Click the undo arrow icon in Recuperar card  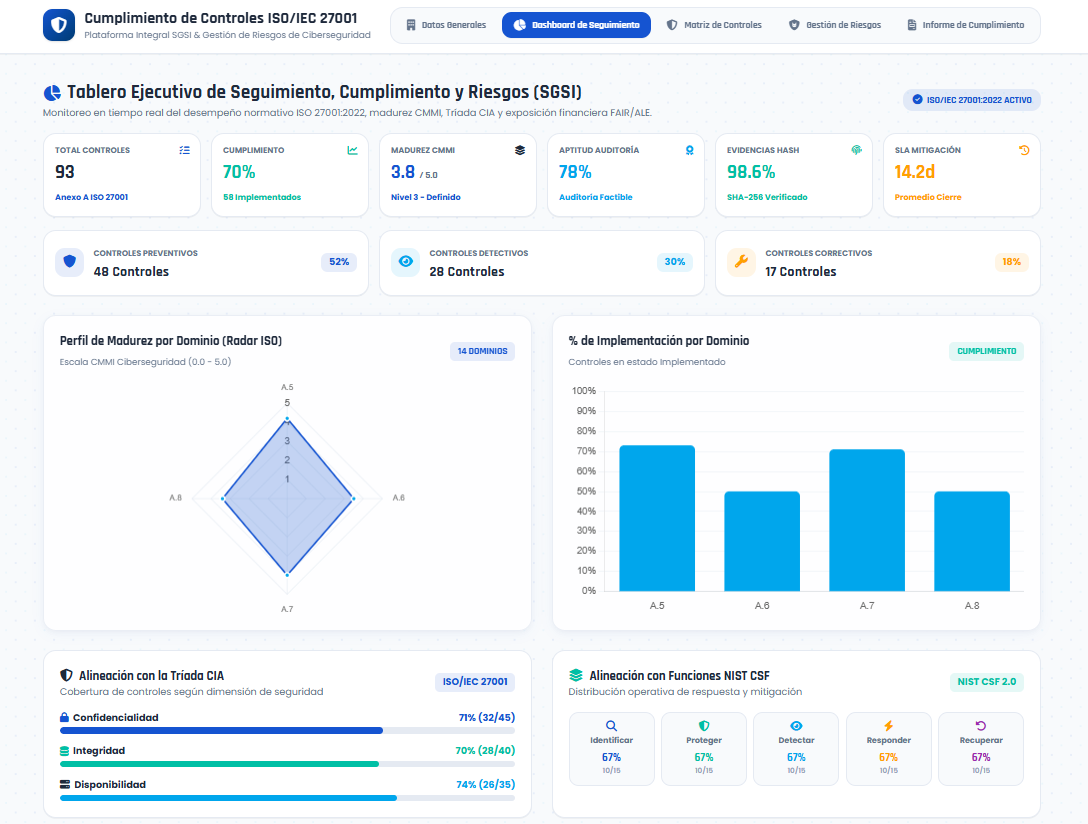980,726
